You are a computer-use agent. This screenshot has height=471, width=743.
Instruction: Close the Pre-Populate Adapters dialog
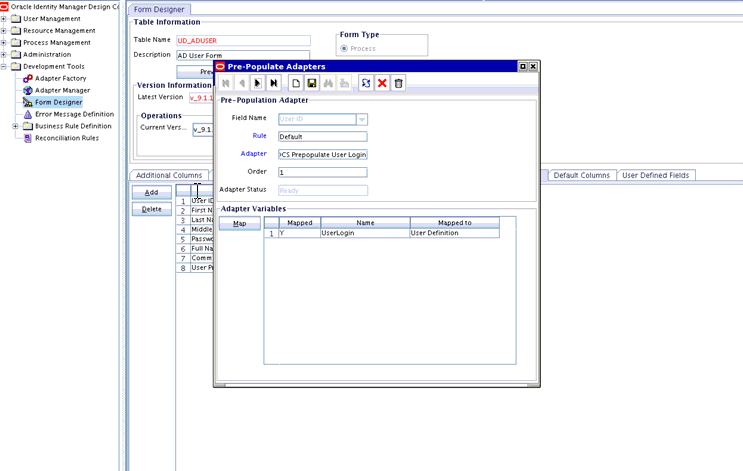tap(533, 66)
